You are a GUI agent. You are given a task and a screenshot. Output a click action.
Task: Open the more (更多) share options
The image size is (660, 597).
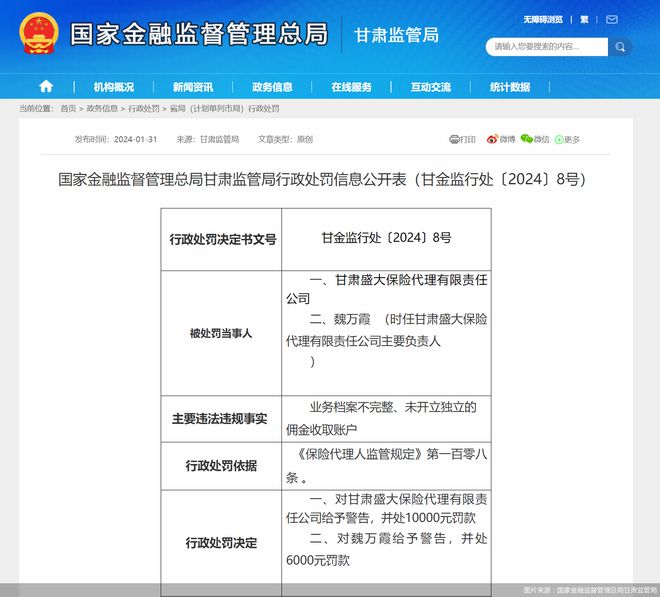point(567,139)
